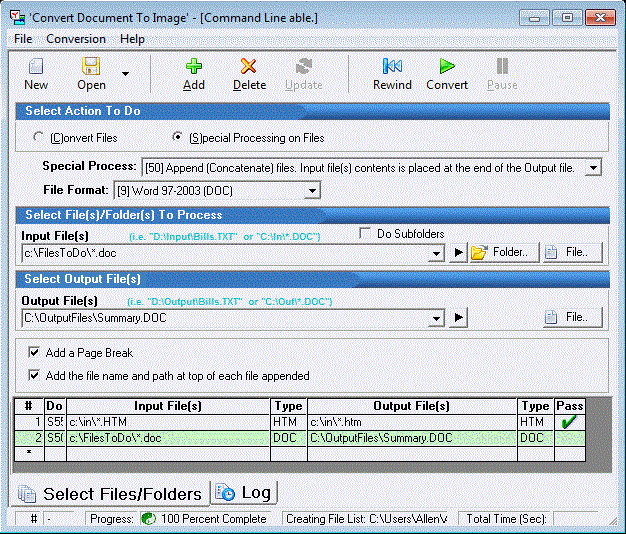Click the Creating File List status entry
Viewport: 626px width, 534px height.
366,518
